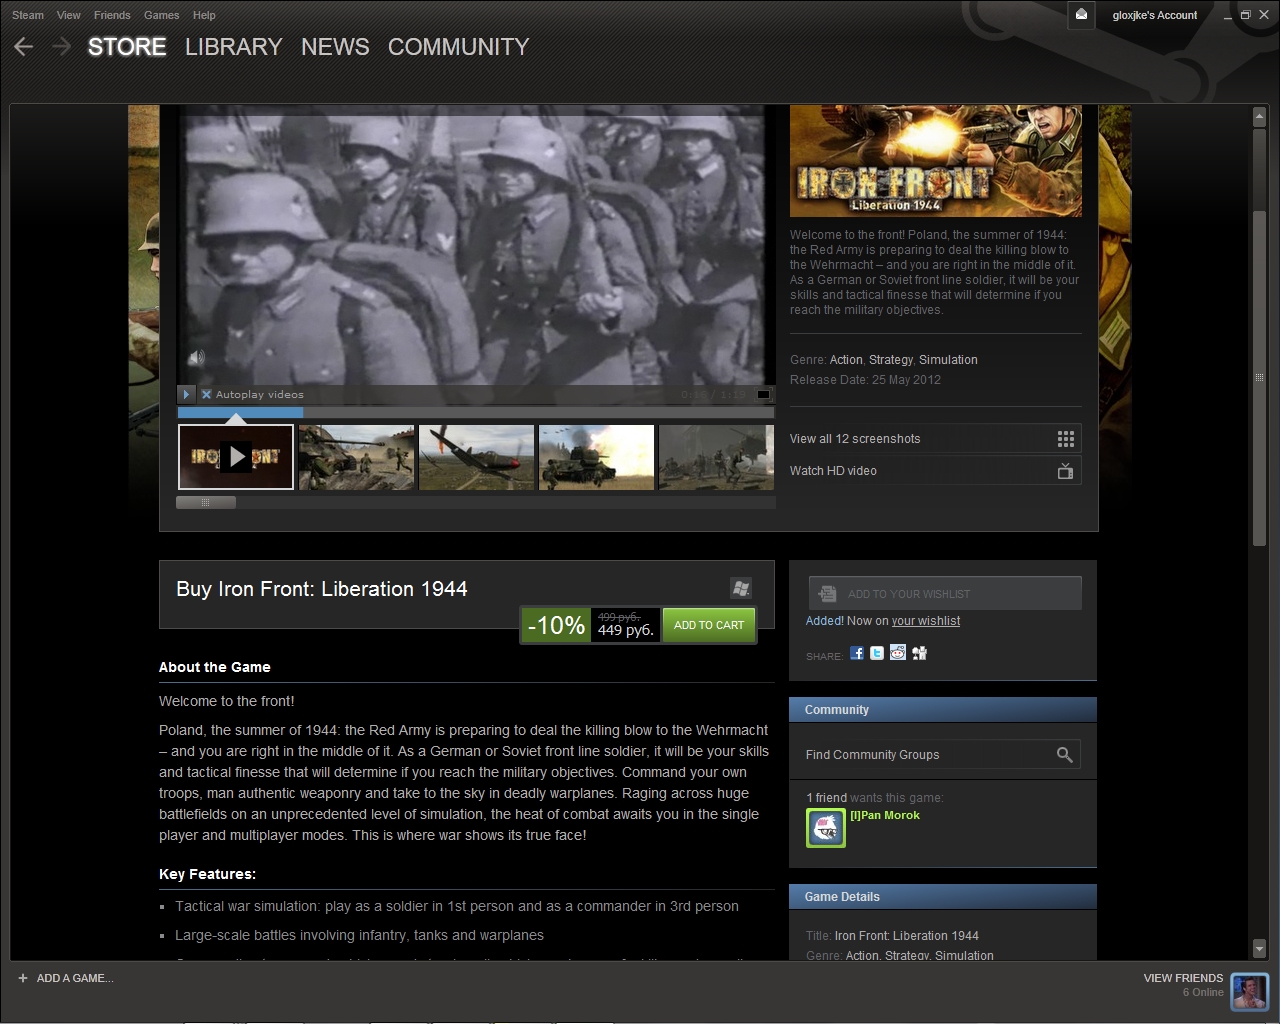Click the wishlist plus icon
1280x1024 pixels.
827,594
